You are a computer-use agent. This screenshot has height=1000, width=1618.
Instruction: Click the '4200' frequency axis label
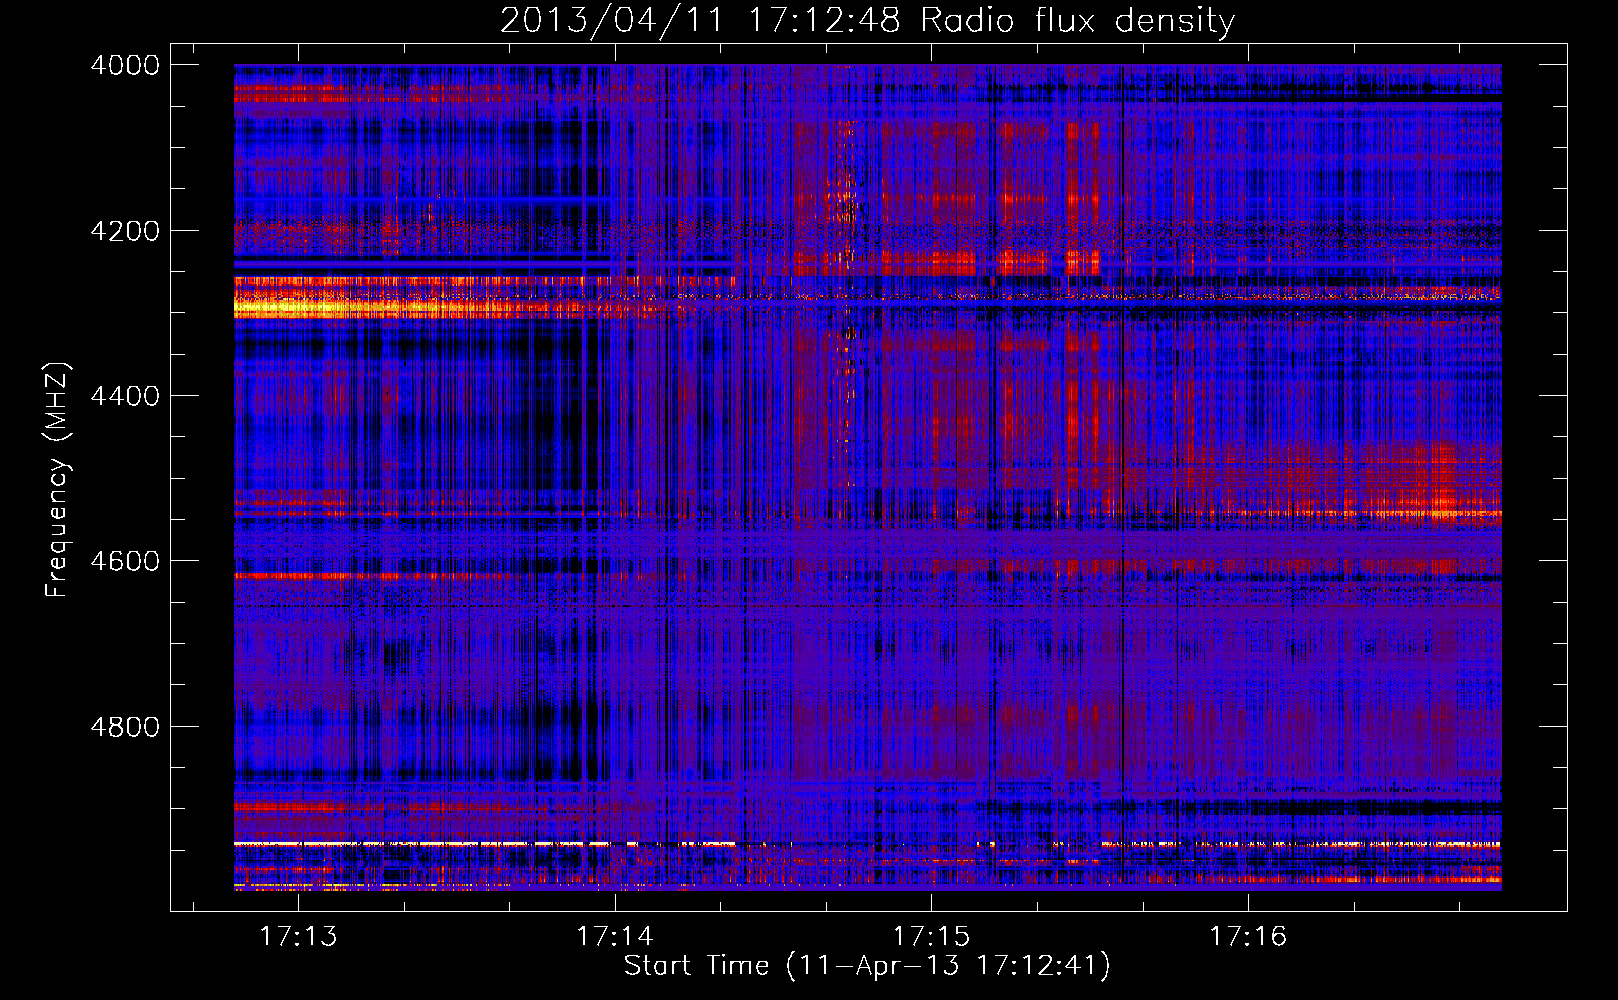tap(125, 231)
